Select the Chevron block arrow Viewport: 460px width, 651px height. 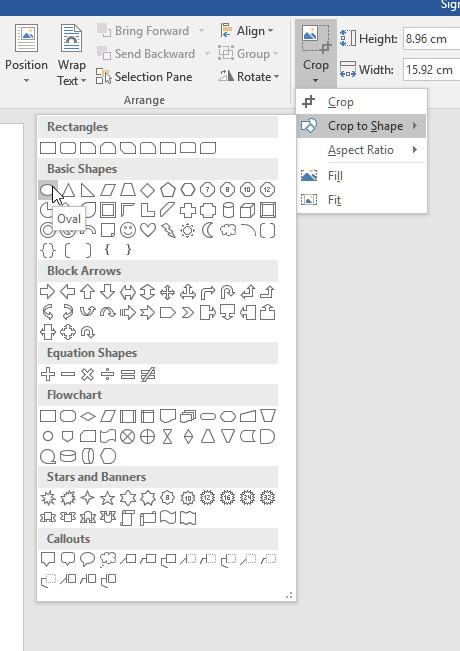point(188,312)
